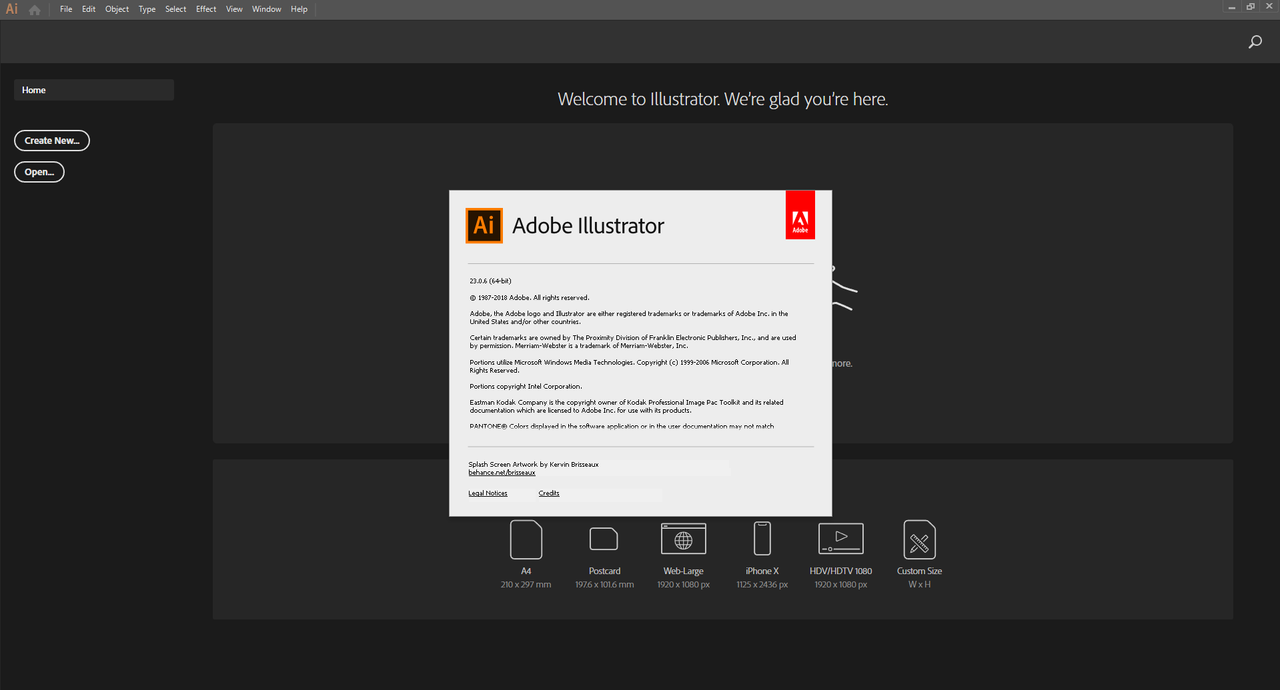Pick the HDV/HDTV 1080 preset icon
This screenshot has width=1280, height=690.
[841, 539]
